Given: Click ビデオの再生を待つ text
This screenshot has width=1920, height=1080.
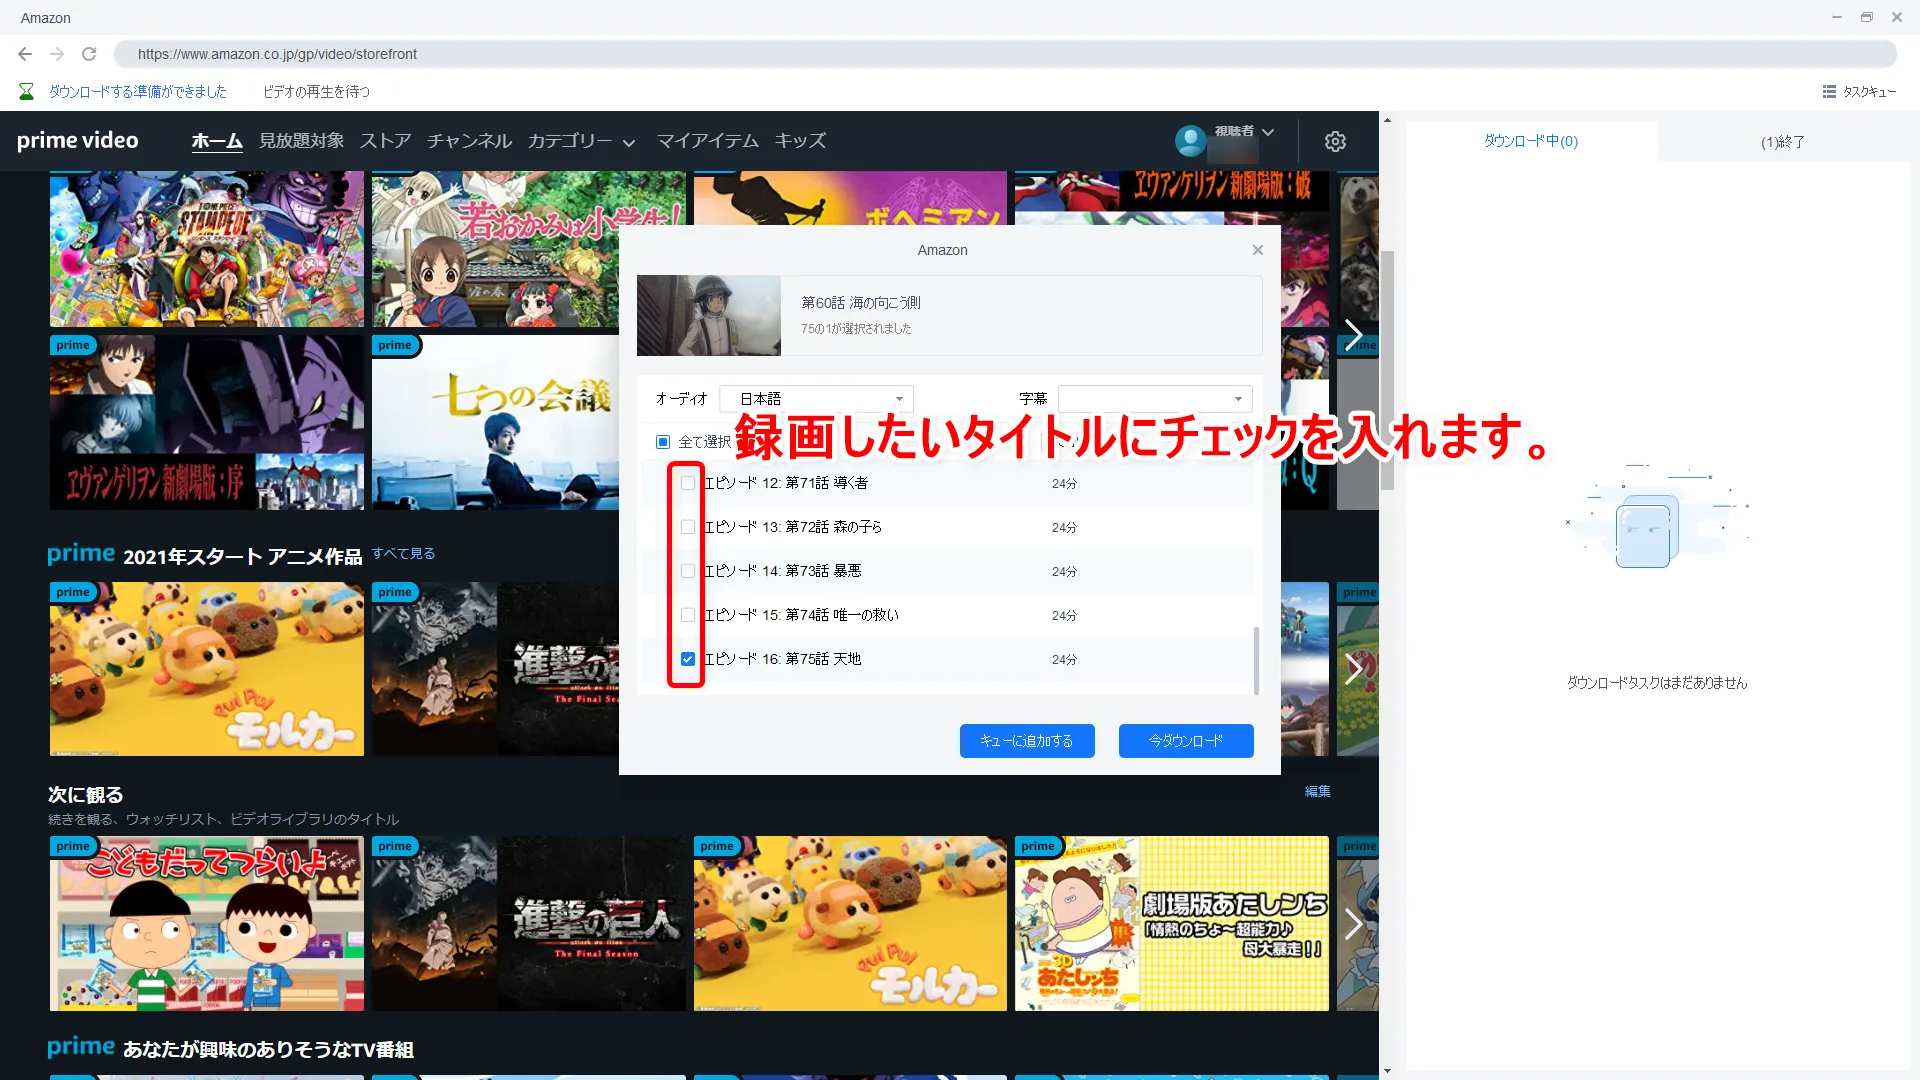Looking at the screenshot, I should 316,92.
